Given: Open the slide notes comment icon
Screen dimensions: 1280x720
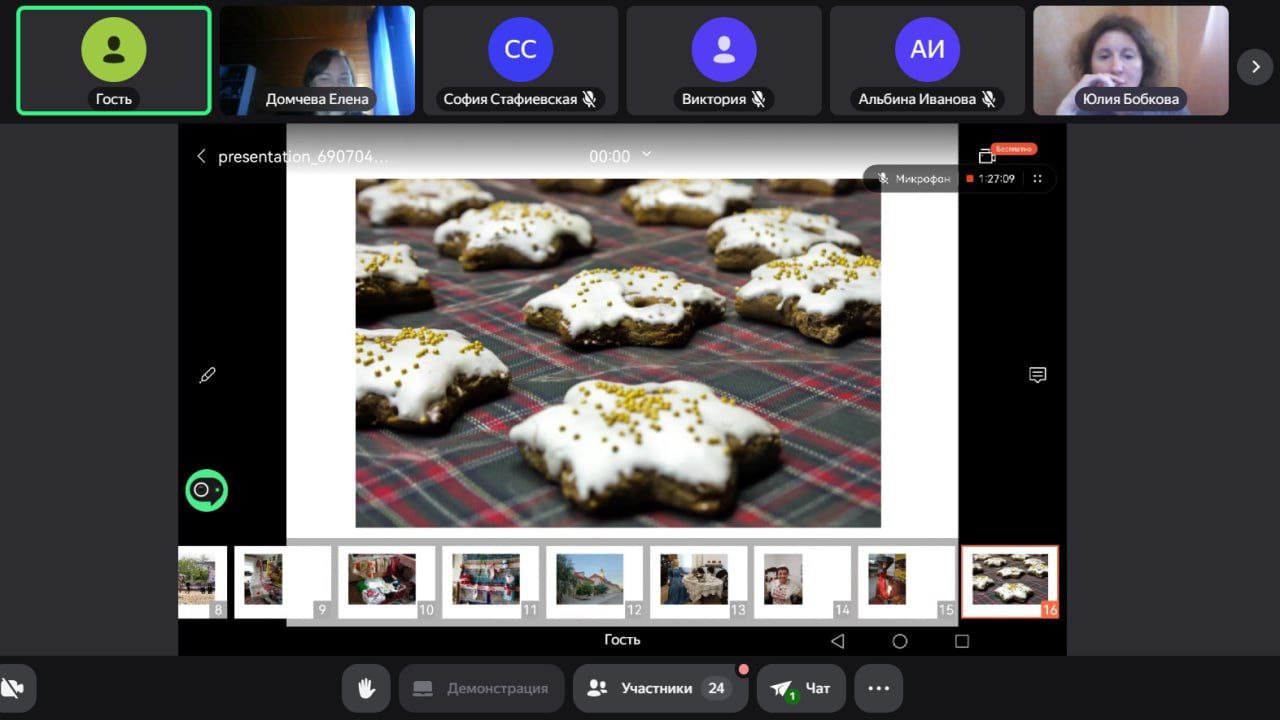Looking at the screenshot, I should point(1038,375).
